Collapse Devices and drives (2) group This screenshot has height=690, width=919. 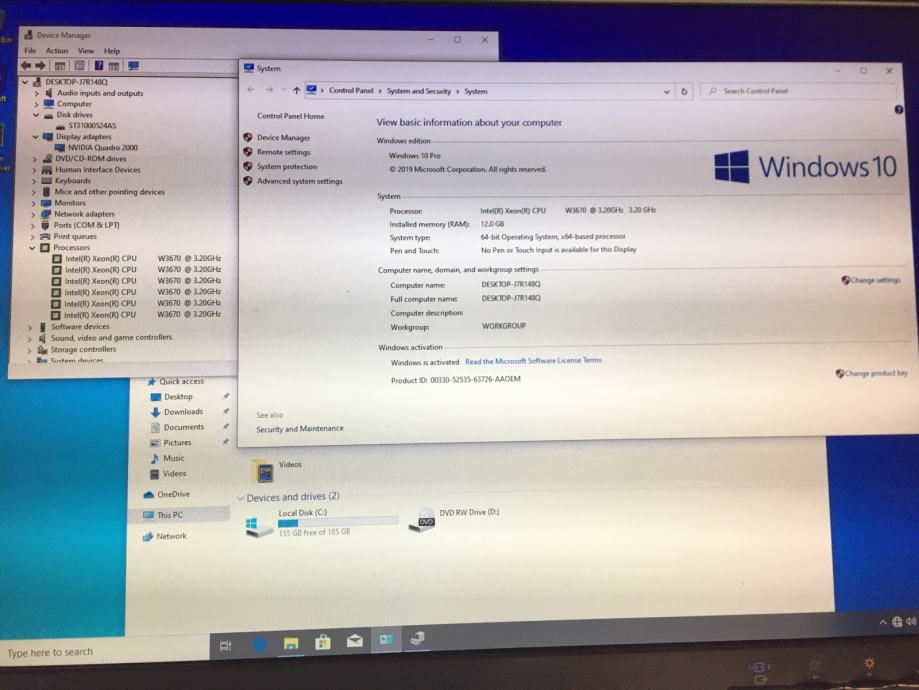pyautogui.click(x=240, y=498)
